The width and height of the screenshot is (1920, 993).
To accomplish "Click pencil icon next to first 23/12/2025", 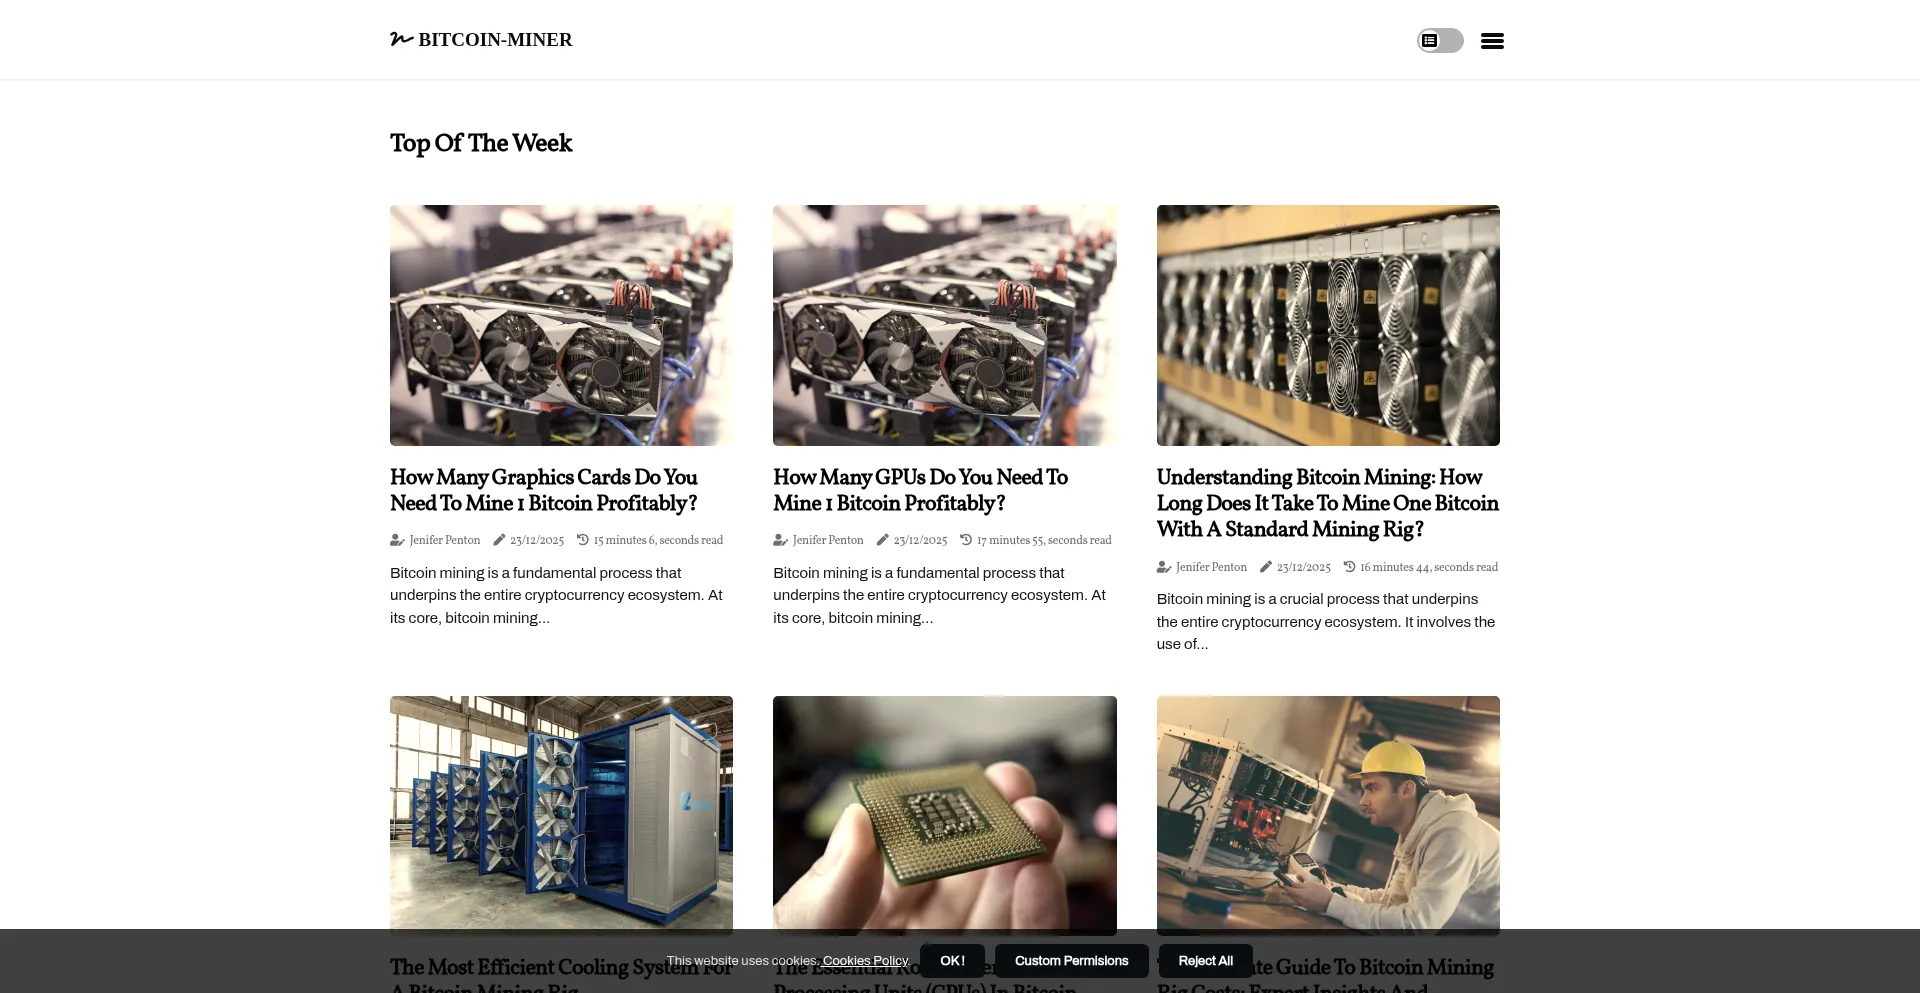I will 499,540.
